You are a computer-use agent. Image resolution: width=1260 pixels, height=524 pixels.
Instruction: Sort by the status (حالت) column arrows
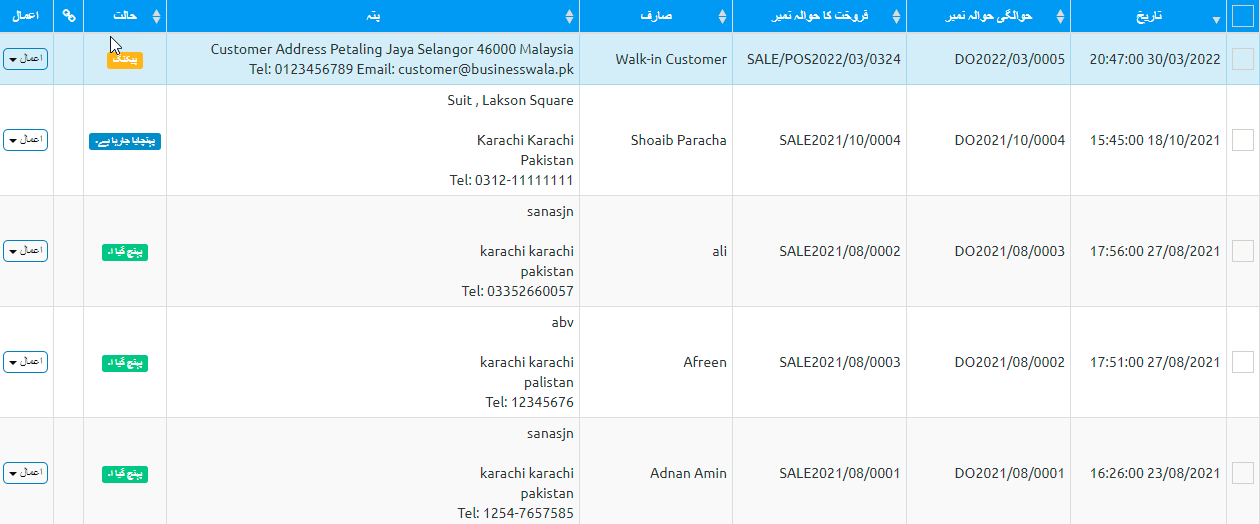point(157,17)
